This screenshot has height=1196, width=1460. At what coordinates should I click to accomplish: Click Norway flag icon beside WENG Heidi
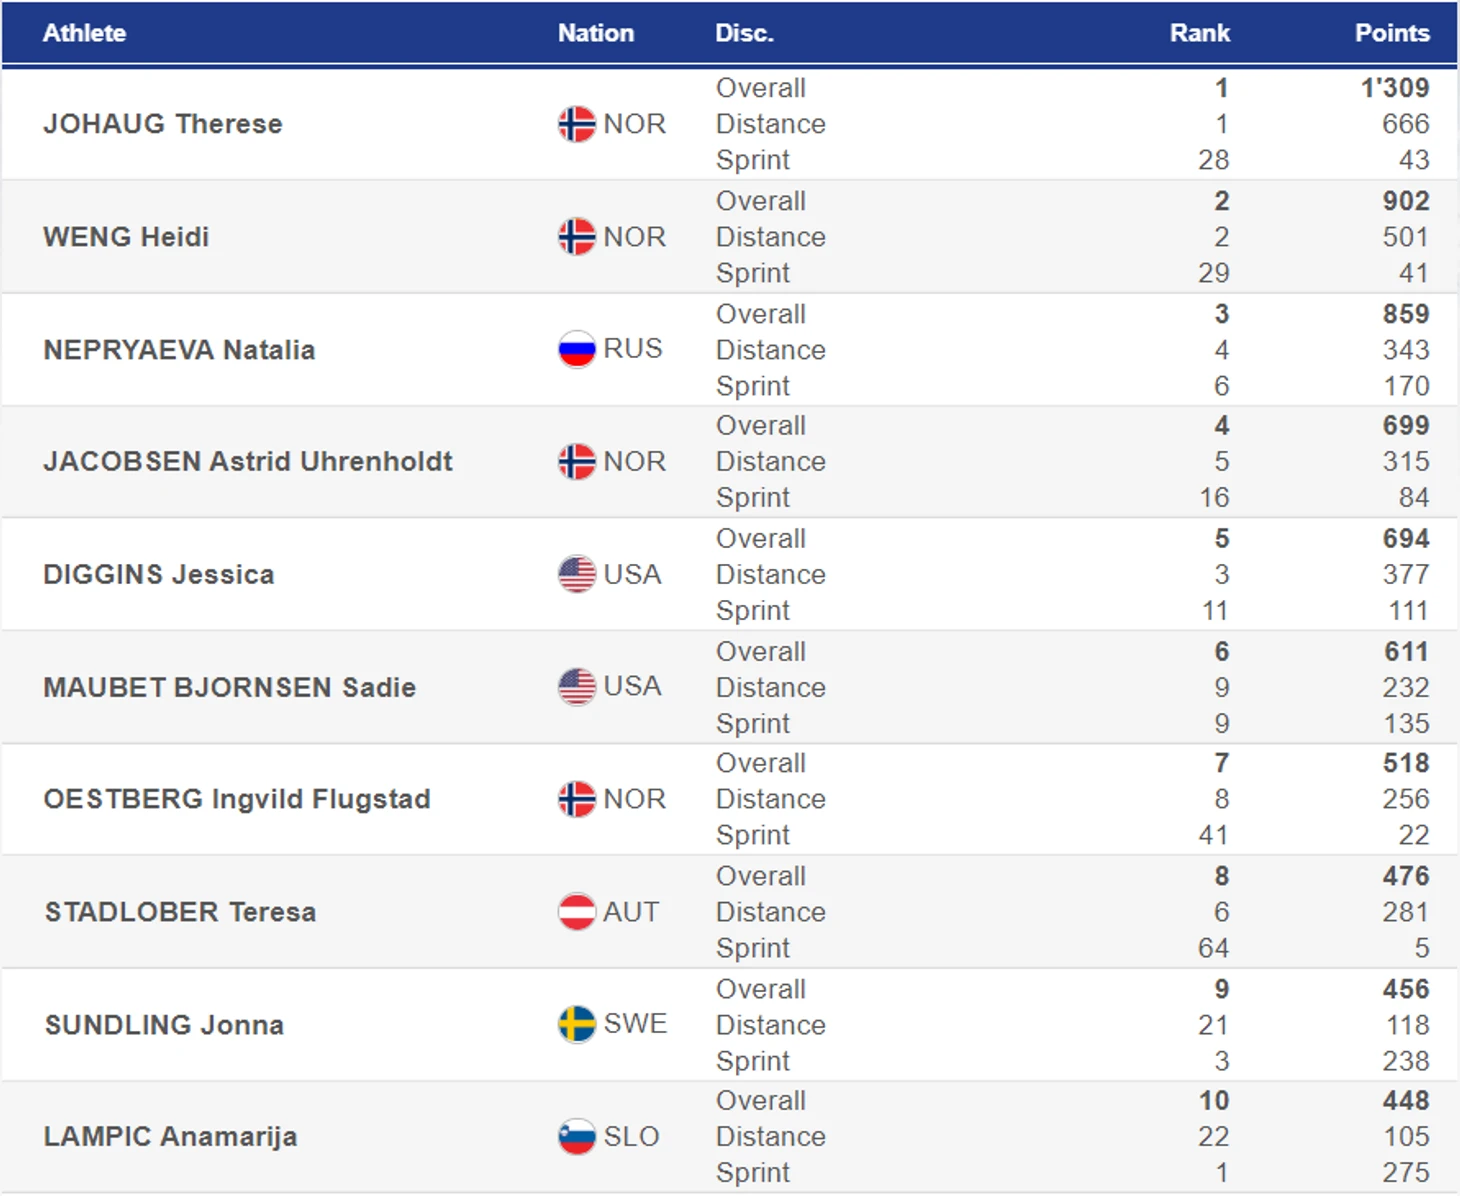click(576, 237)
